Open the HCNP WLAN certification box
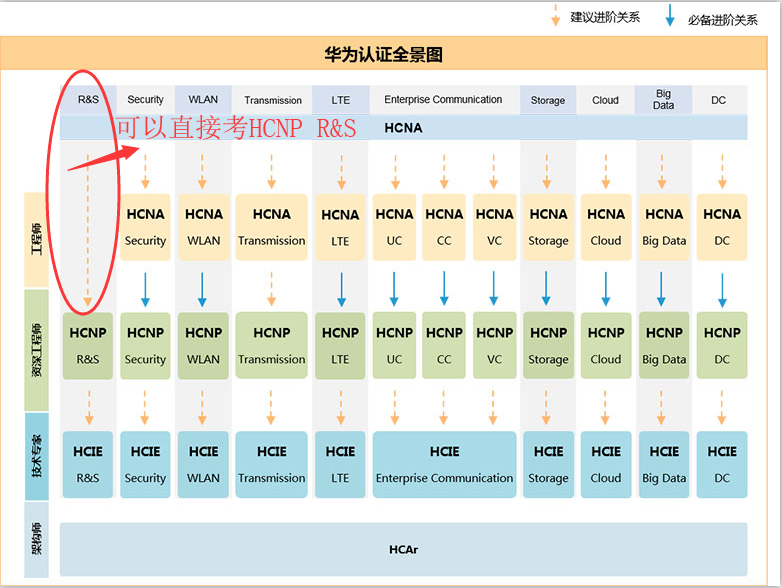 click(x=203, y=346)
